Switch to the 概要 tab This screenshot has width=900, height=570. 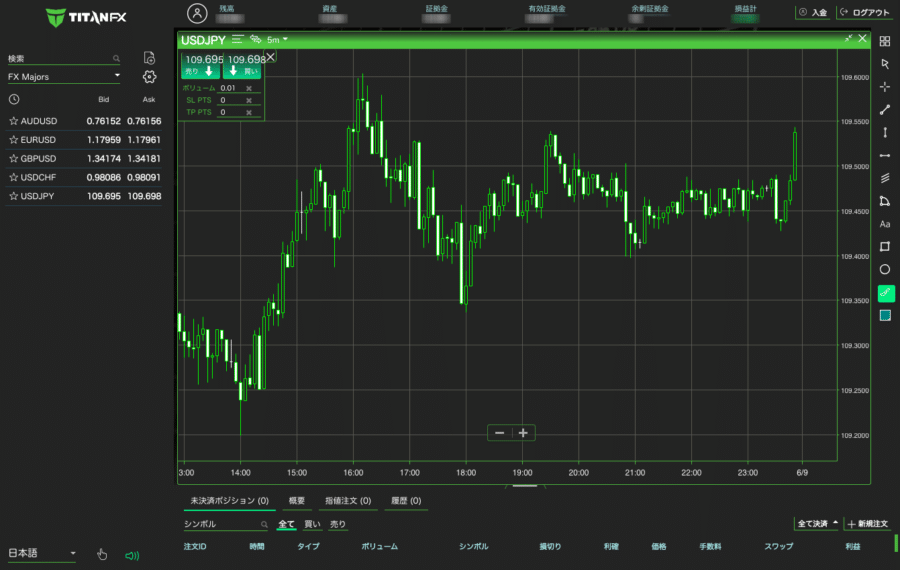[297, 501]
